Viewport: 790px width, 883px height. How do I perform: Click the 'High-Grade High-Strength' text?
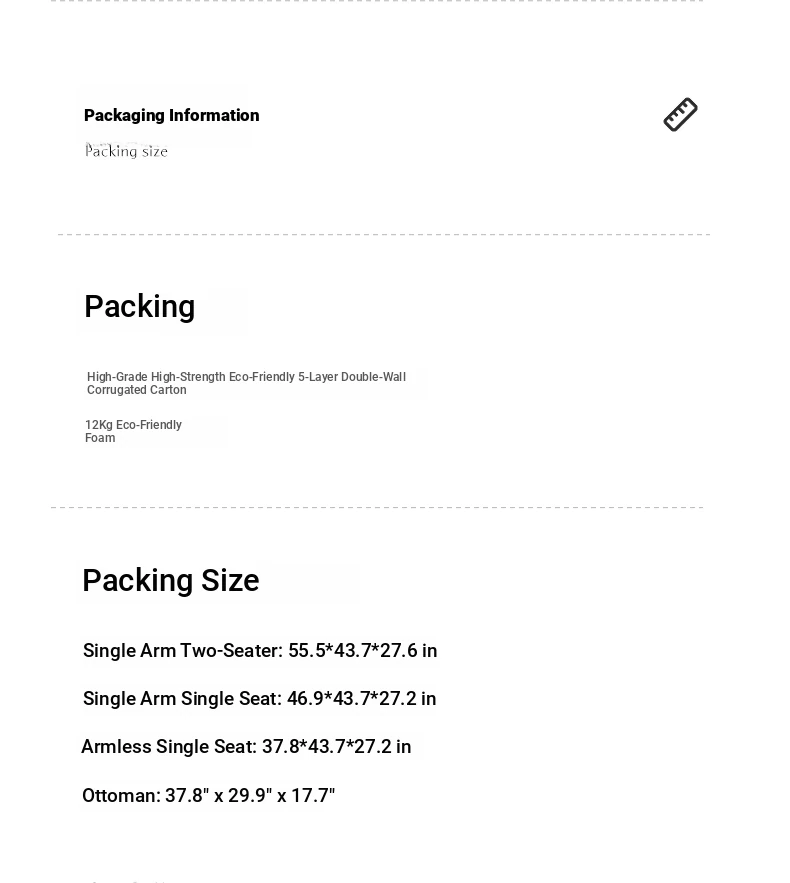(x=156, y=377)
